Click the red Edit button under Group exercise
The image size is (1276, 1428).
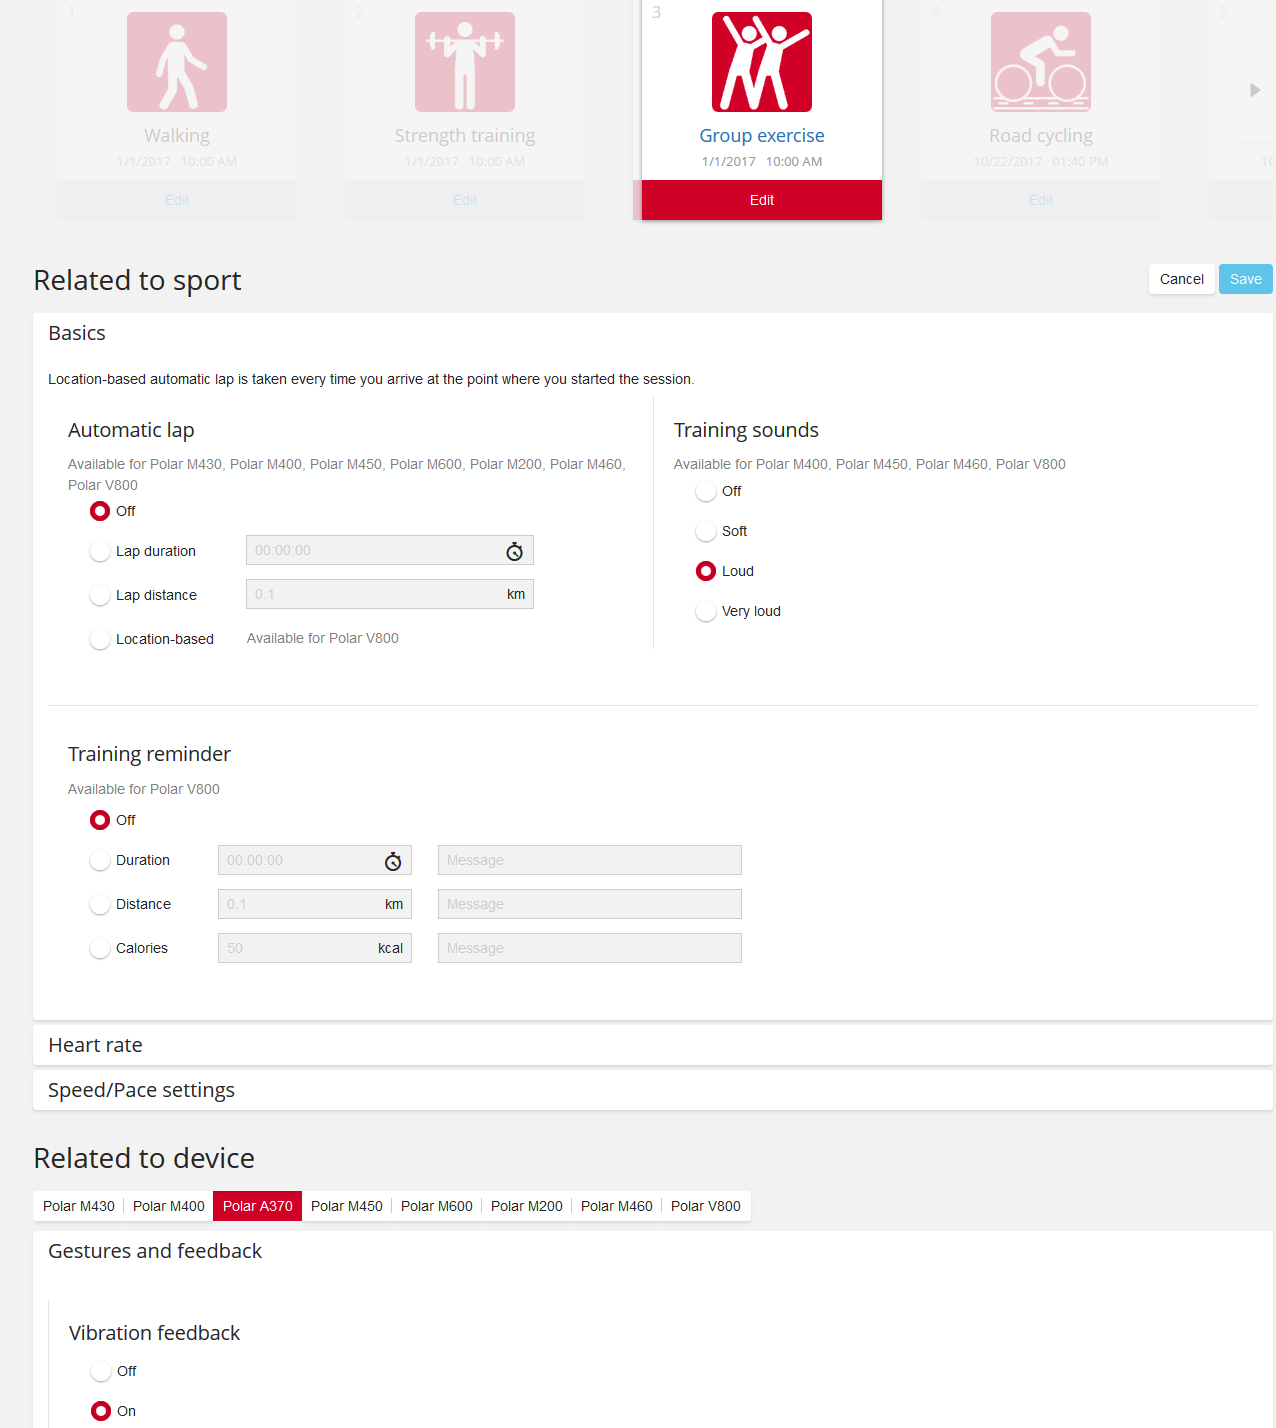coord(762,200)
